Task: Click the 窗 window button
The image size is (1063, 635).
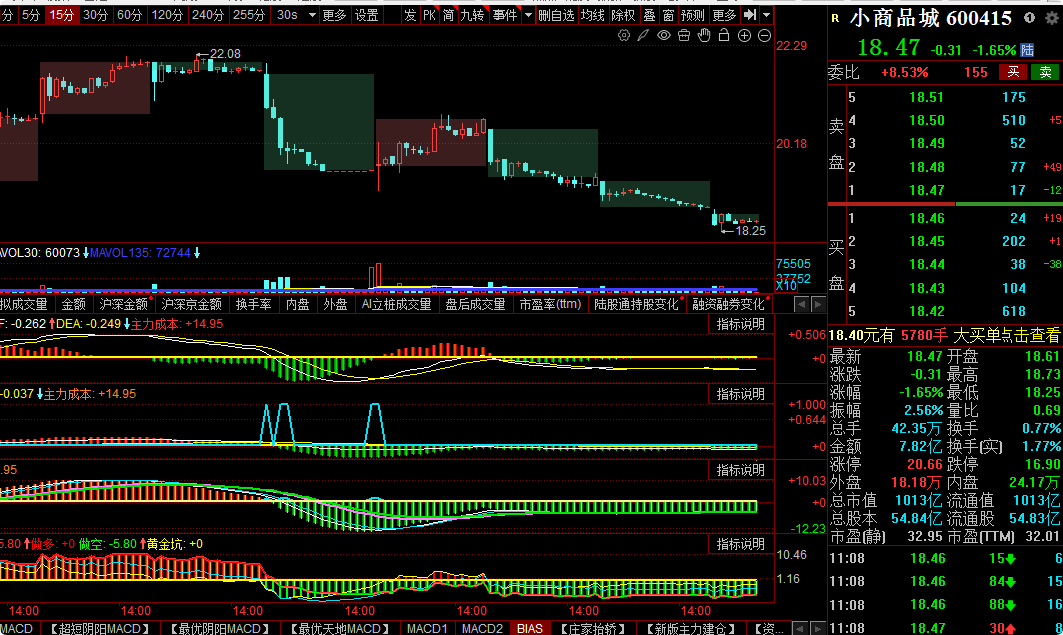Action: point(668,14)
